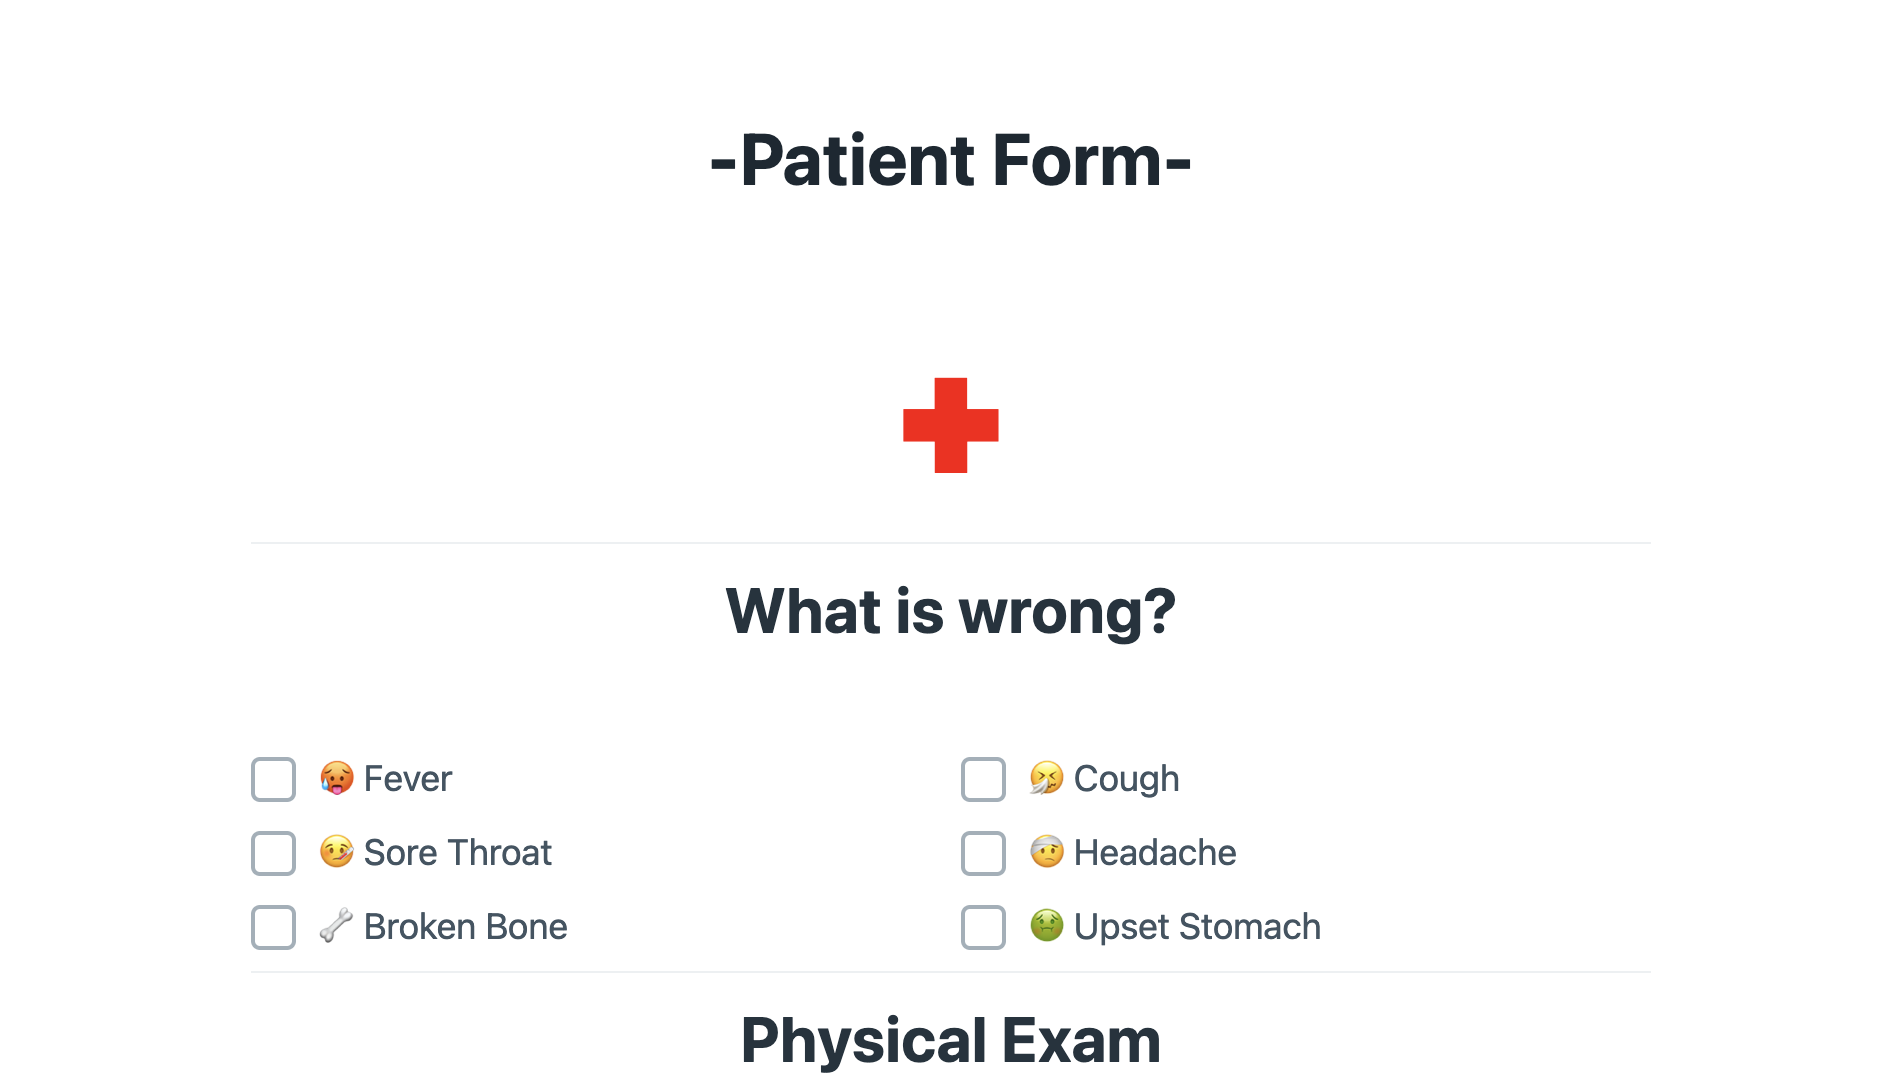Click the -Patient Form- title
This screenshot has height=1092, width=1904.
pos(951,160)
